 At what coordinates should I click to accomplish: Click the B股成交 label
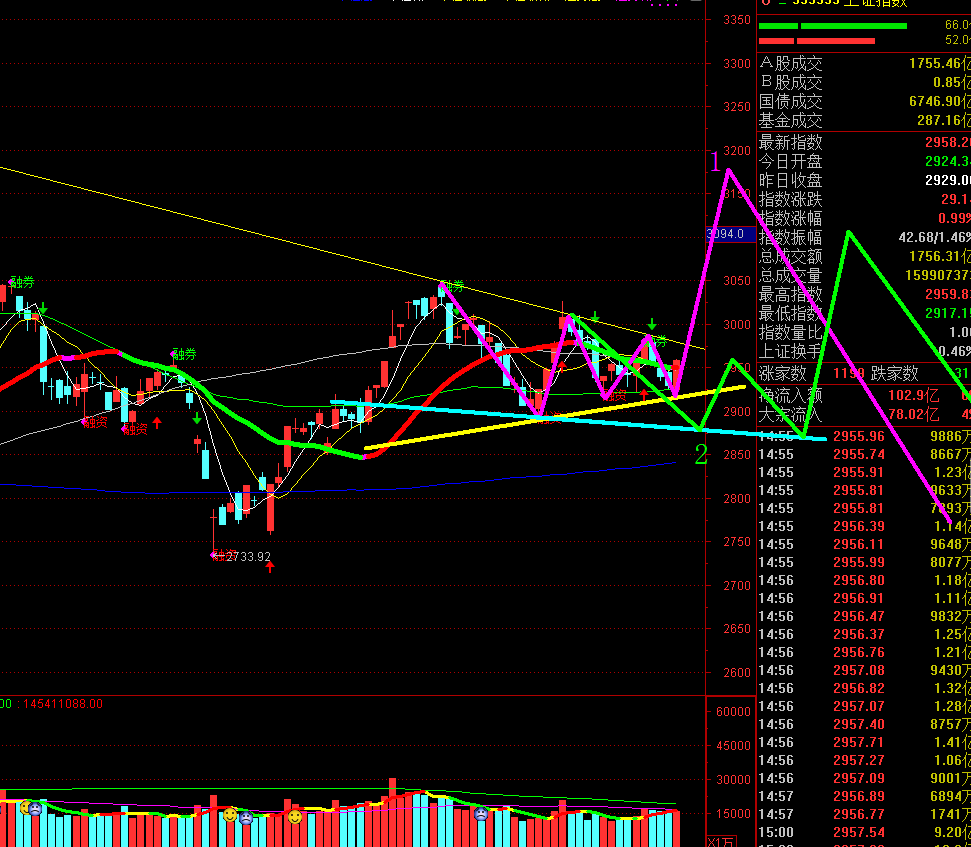point(791,82)
